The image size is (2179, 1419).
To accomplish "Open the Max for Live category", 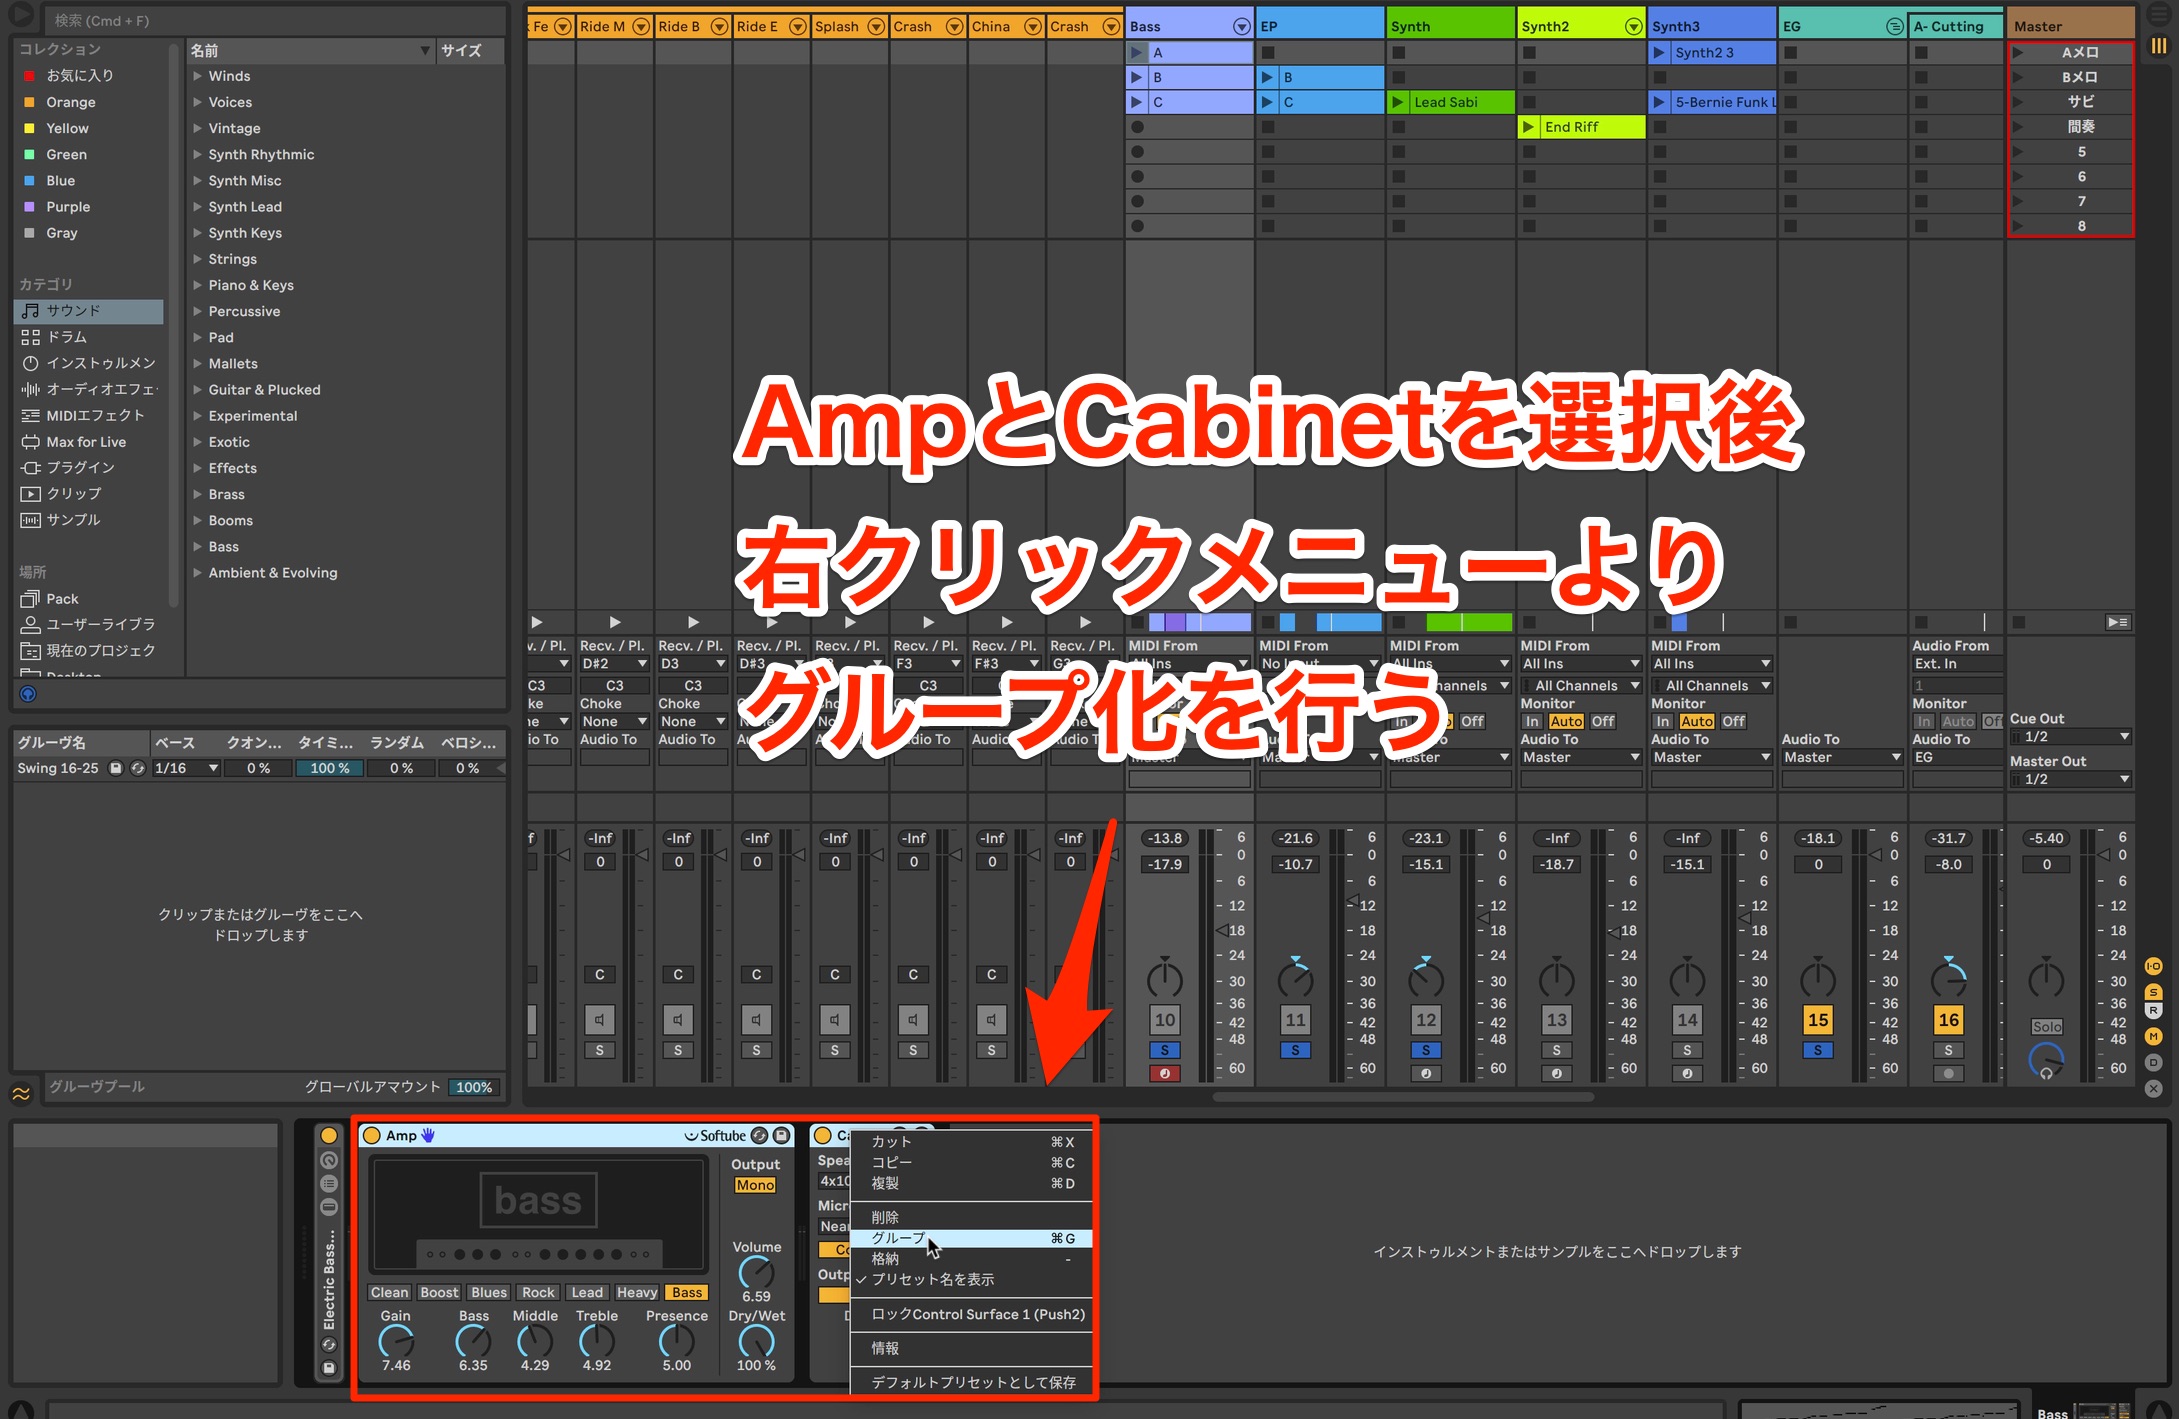I will coord(88,441).
